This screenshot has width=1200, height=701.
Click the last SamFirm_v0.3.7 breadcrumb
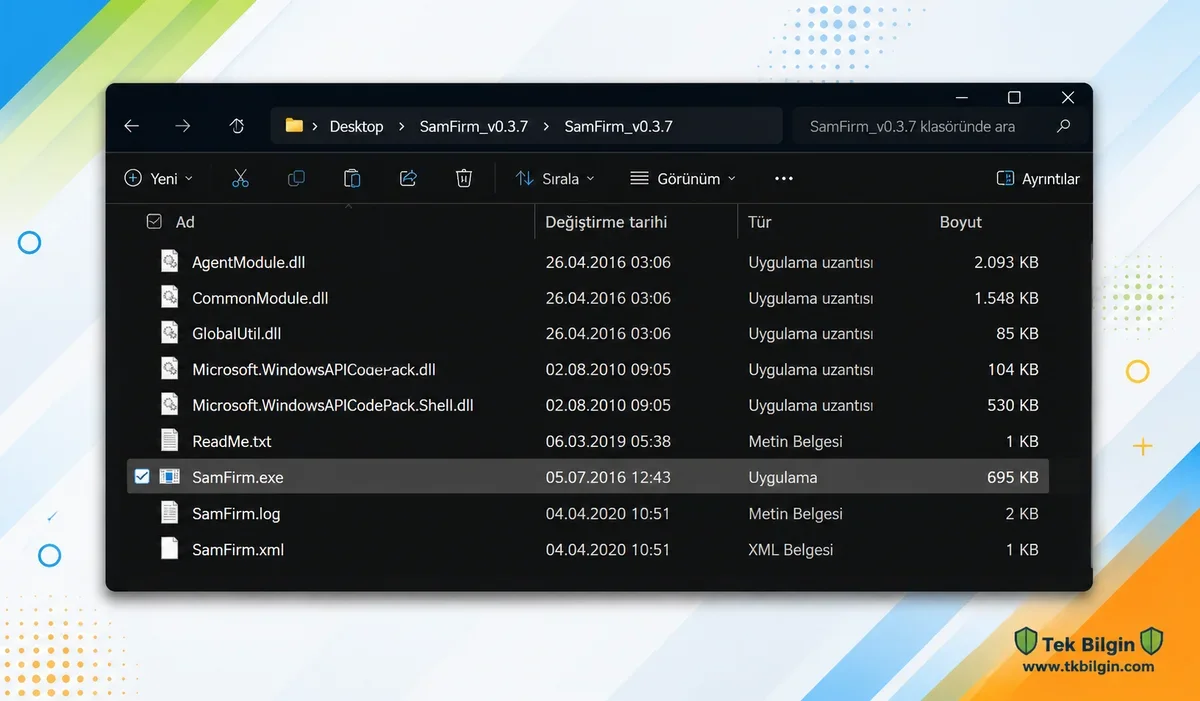[619, 126]
